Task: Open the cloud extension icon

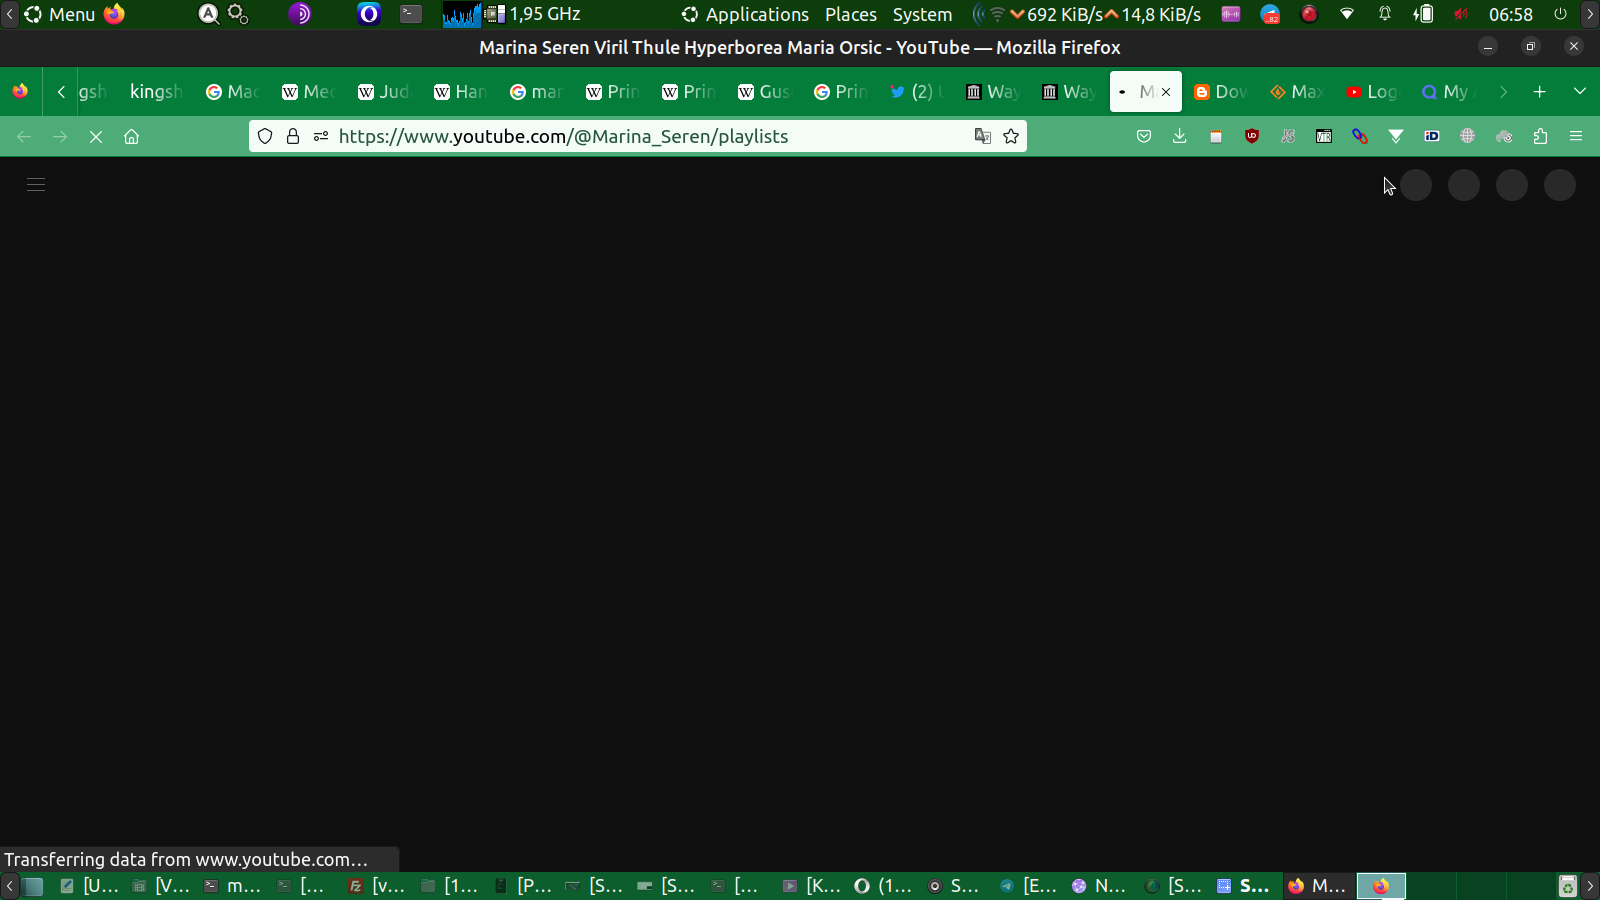Action: pyautogui.click(x=1504, y=136)
